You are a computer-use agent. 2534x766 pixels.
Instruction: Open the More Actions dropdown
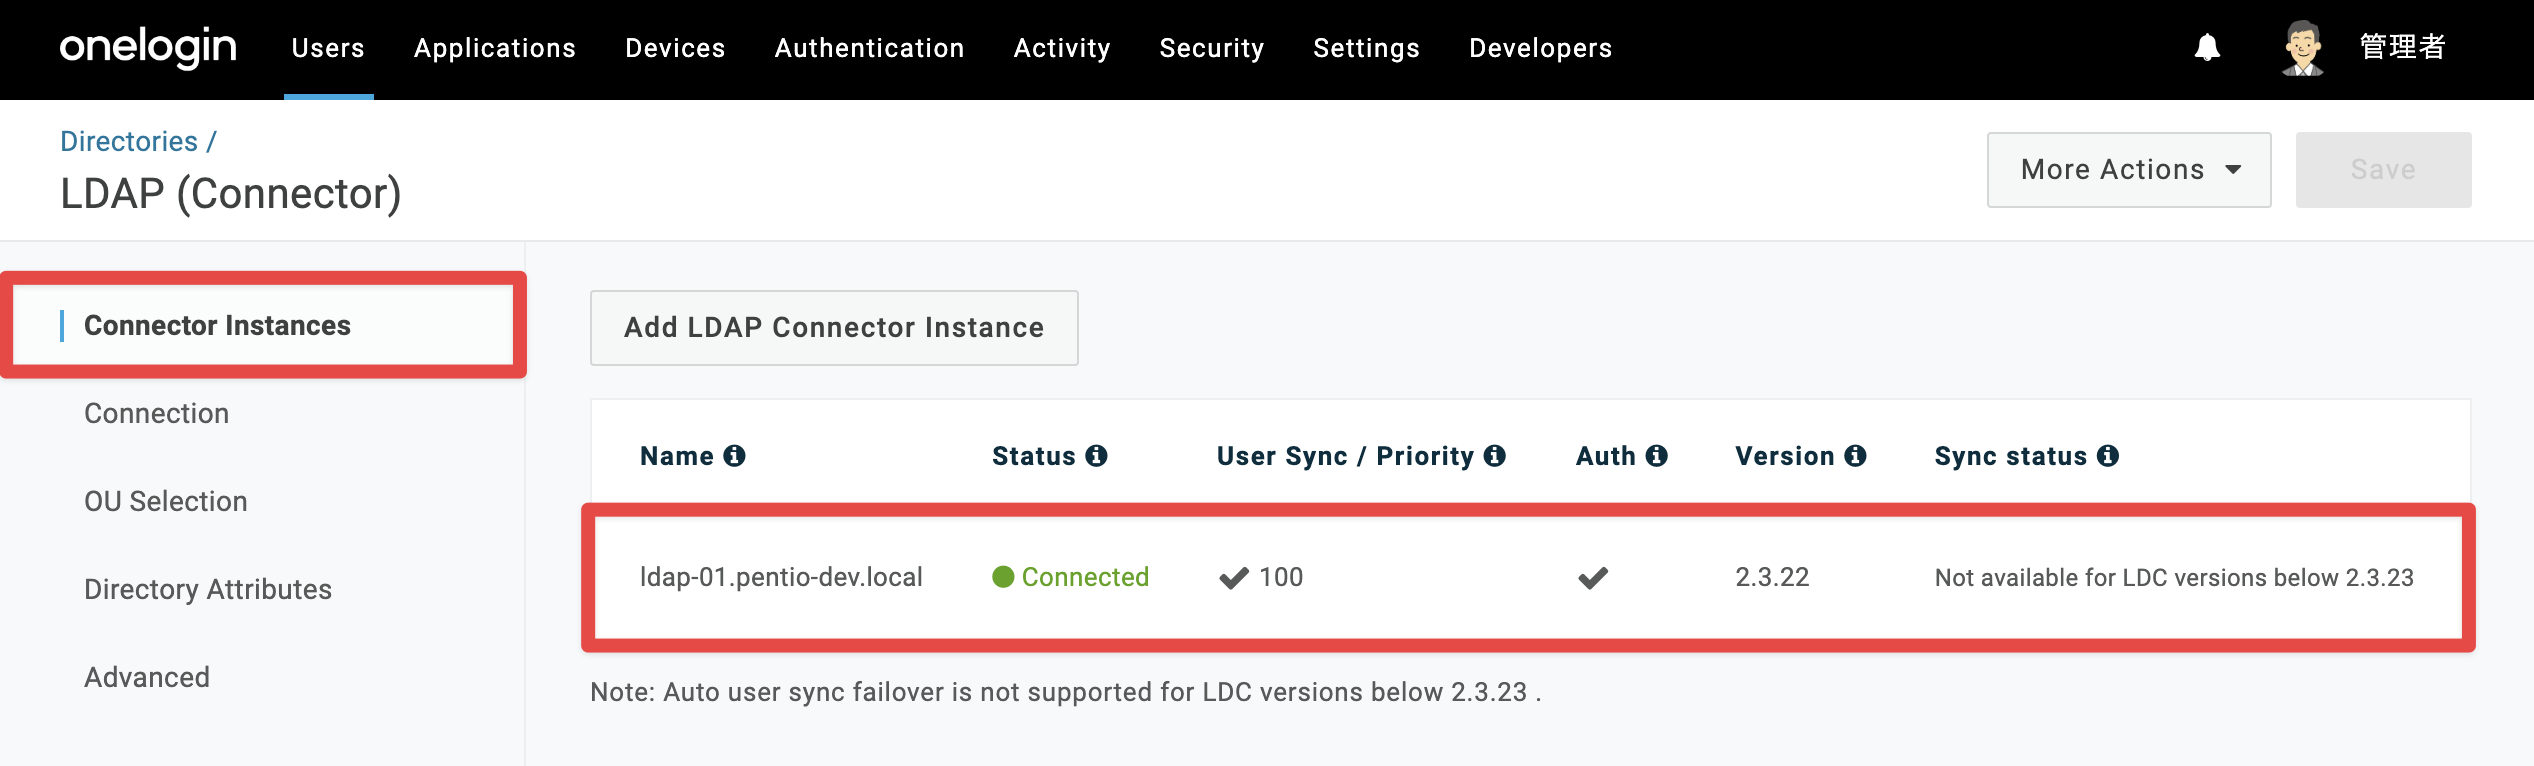[x=2129, y=170]
